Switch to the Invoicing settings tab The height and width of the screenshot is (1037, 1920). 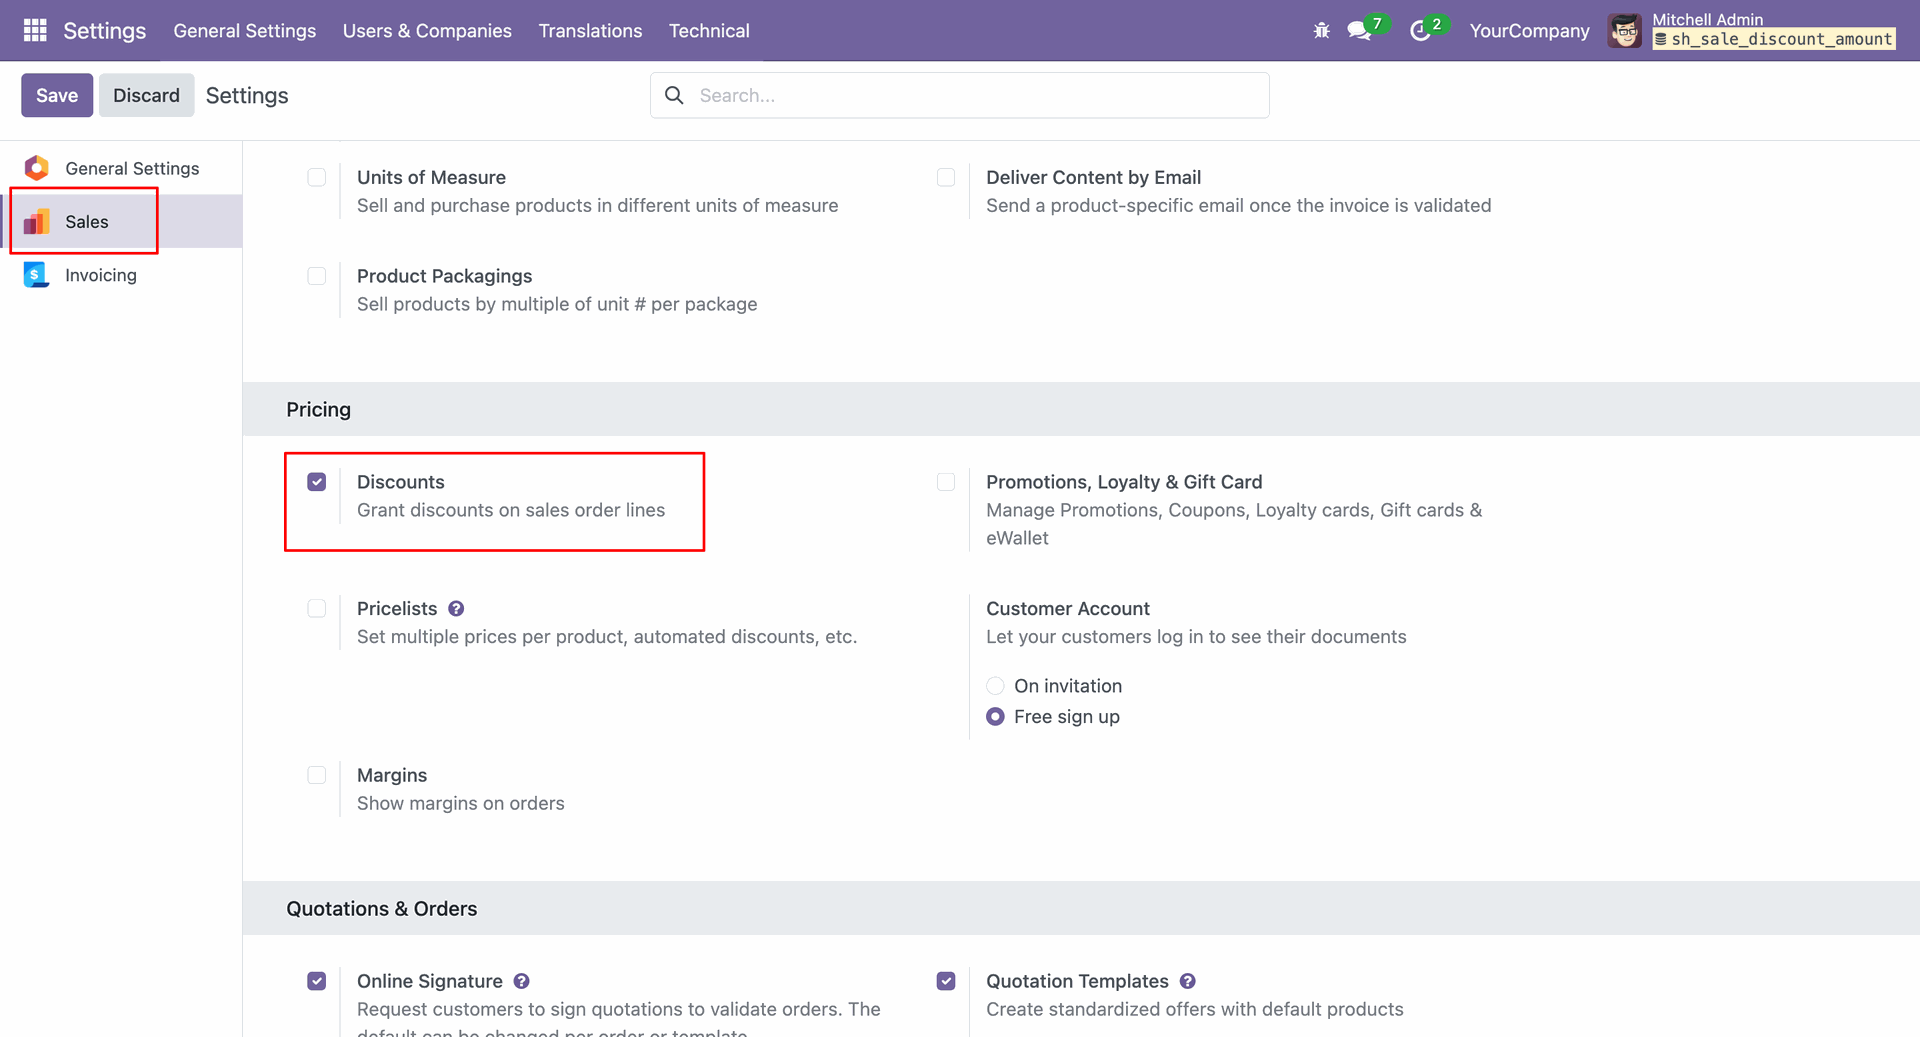click(x=100, y=275)
